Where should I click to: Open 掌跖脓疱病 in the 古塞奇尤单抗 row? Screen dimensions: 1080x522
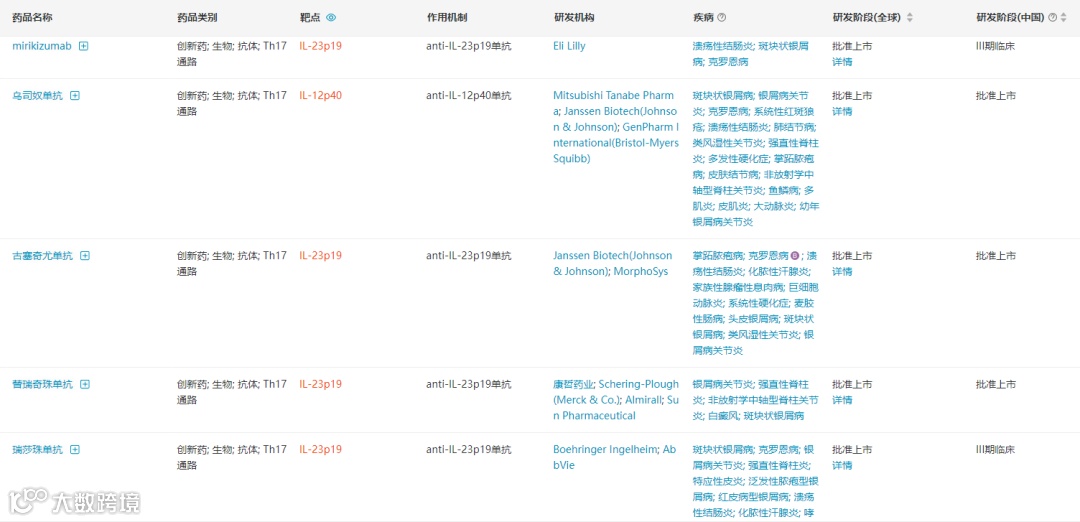pos(717,255)
